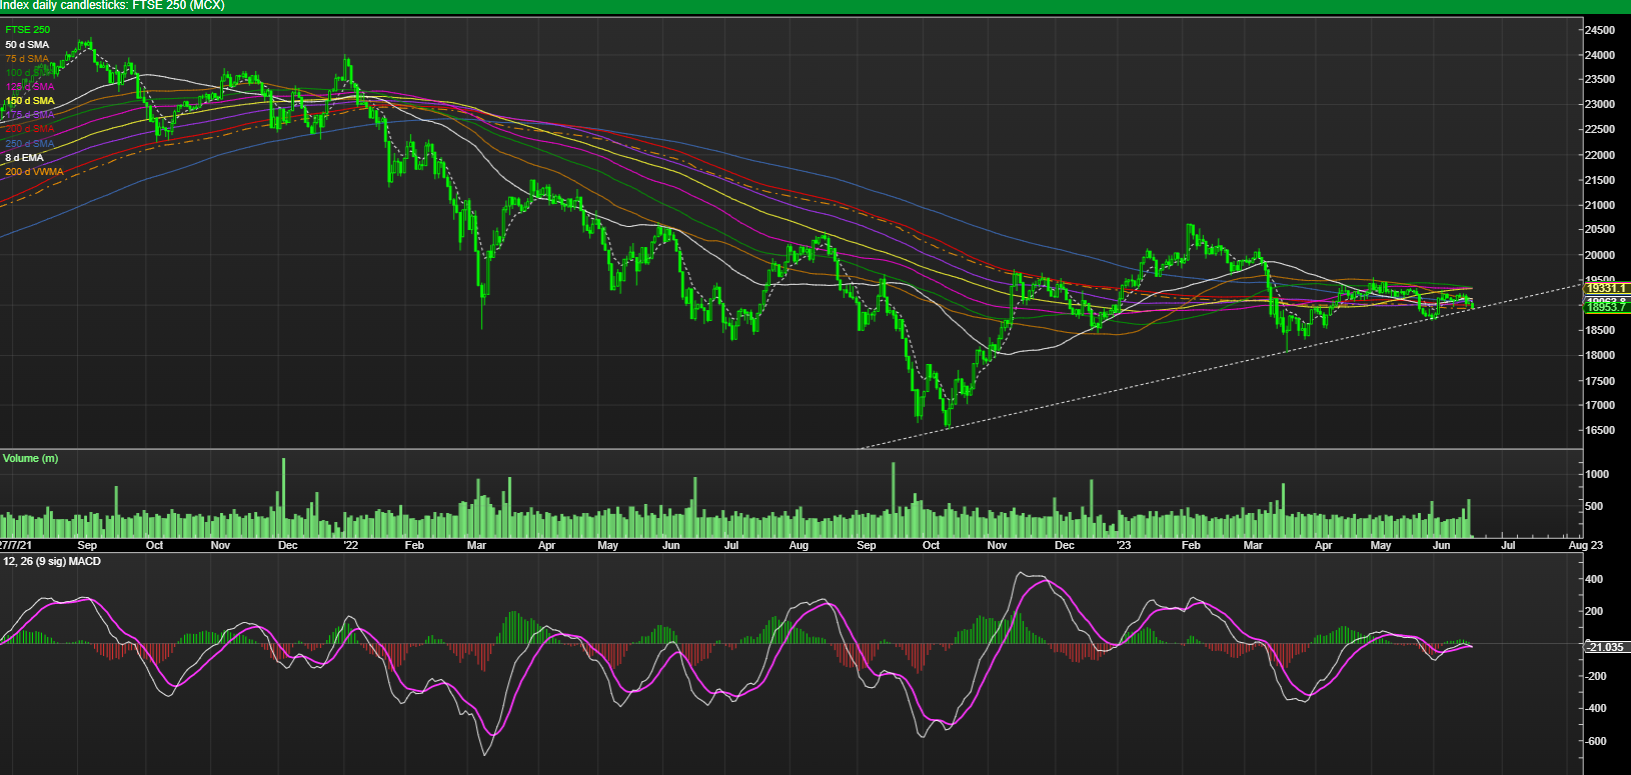Click the red '200 d SMA' legend label
Viewport: 1631px width, 775px height.
[x=30, y=129]
